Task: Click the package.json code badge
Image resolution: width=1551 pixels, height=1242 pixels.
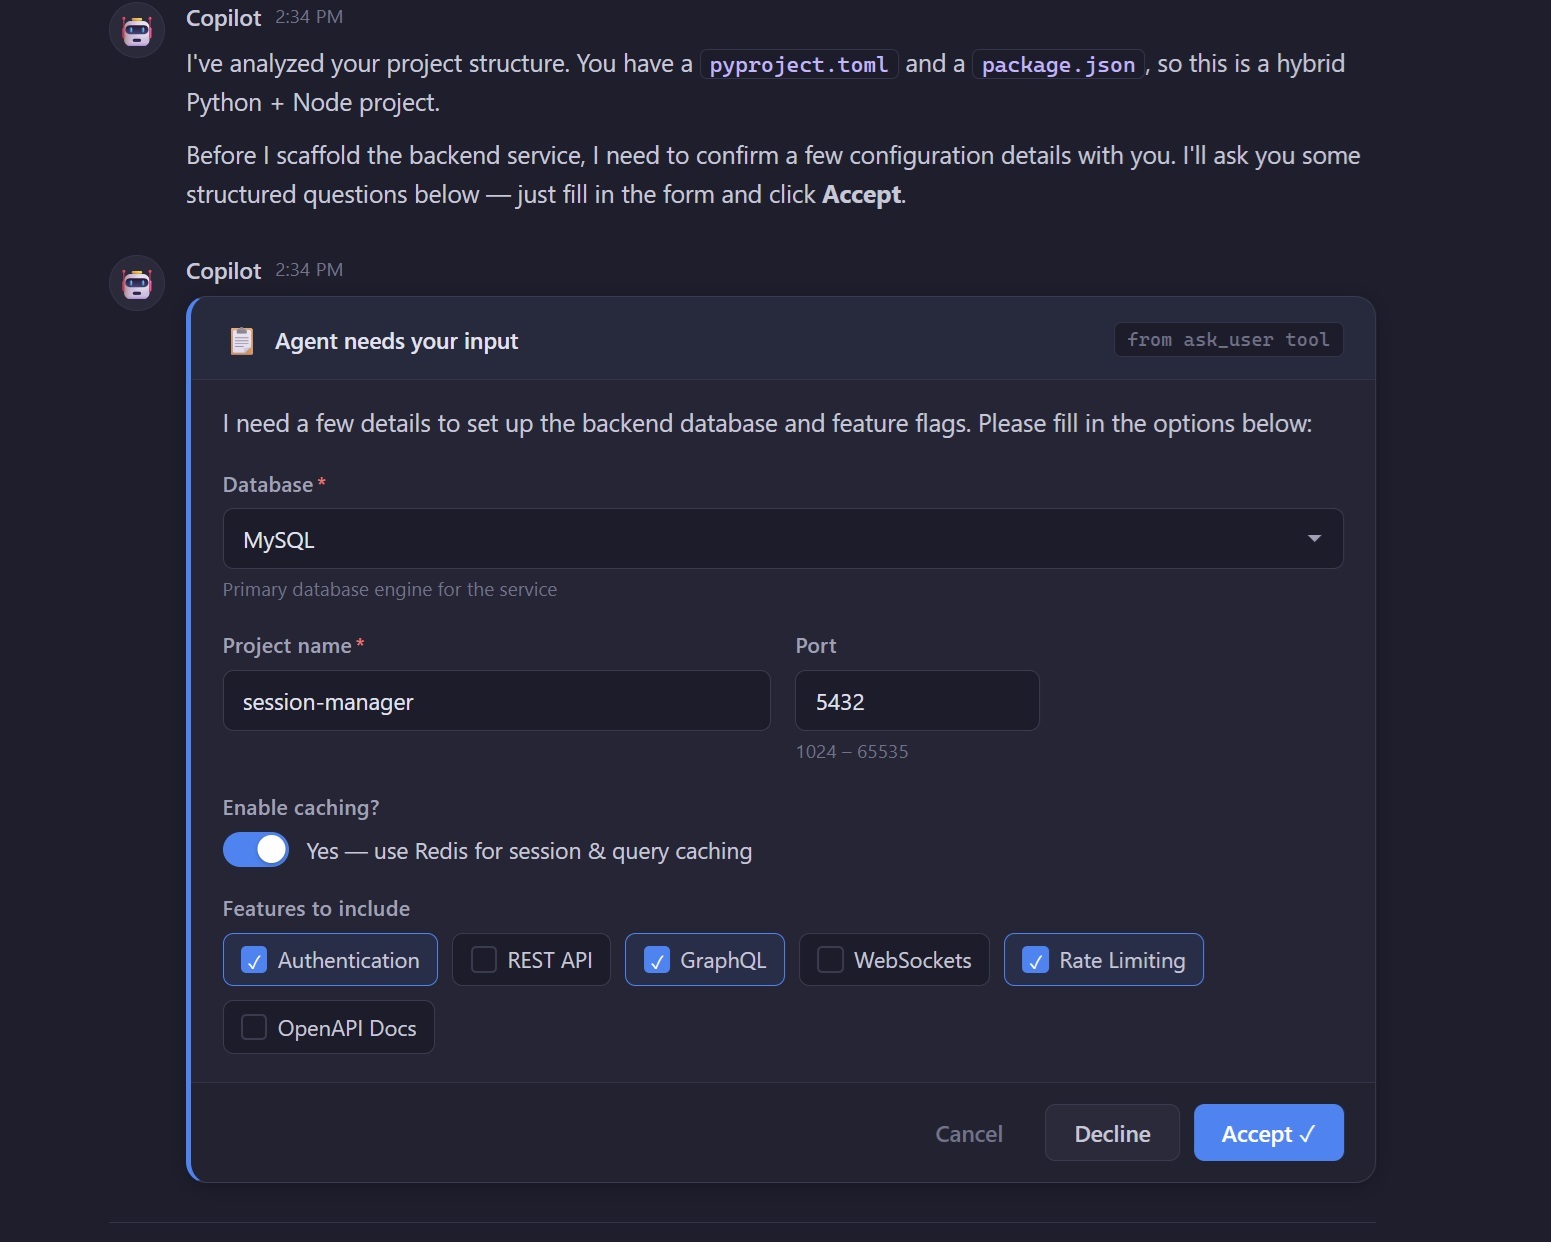Action: click(x=1056, y=63)
